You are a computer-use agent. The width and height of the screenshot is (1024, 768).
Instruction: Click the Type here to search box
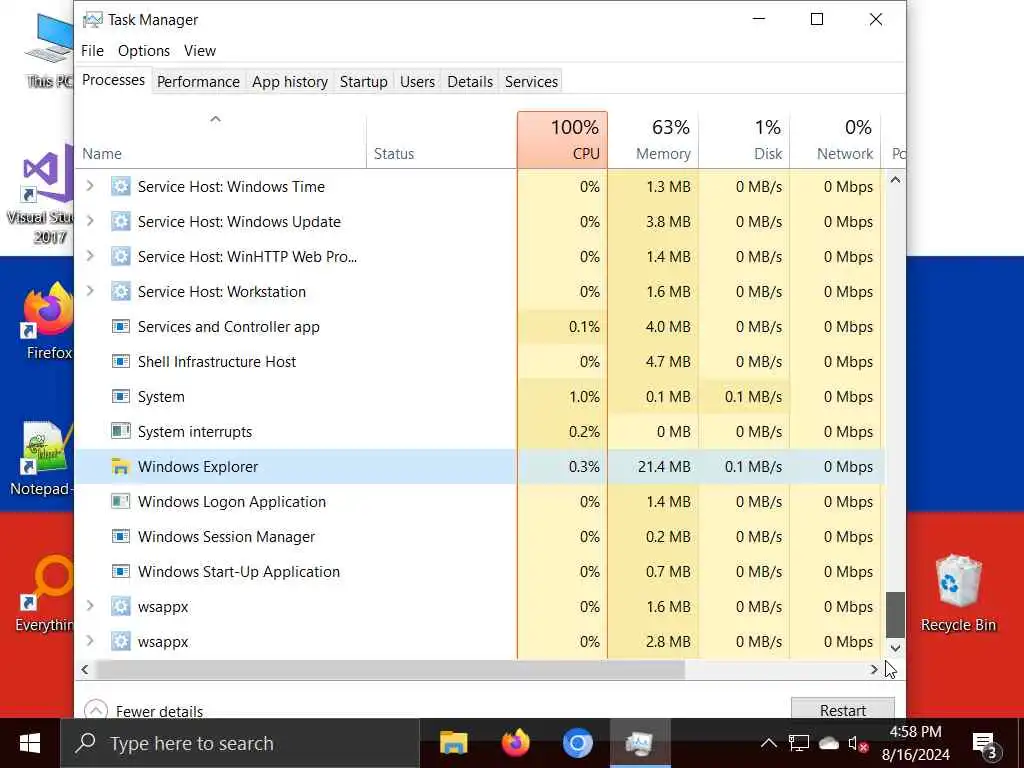click(240, 743)
